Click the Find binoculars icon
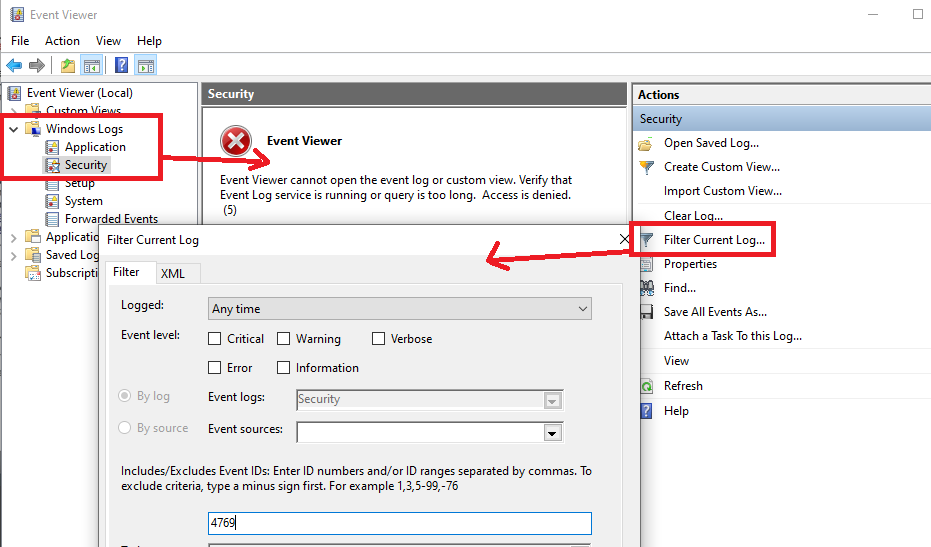Screen dimensions: 931x547 647,288
